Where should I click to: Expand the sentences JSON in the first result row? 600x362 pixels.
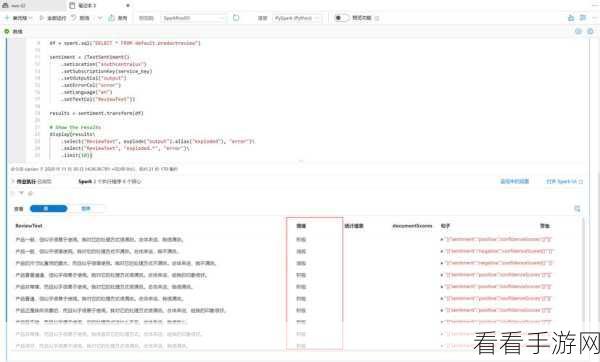click(442, 240)
